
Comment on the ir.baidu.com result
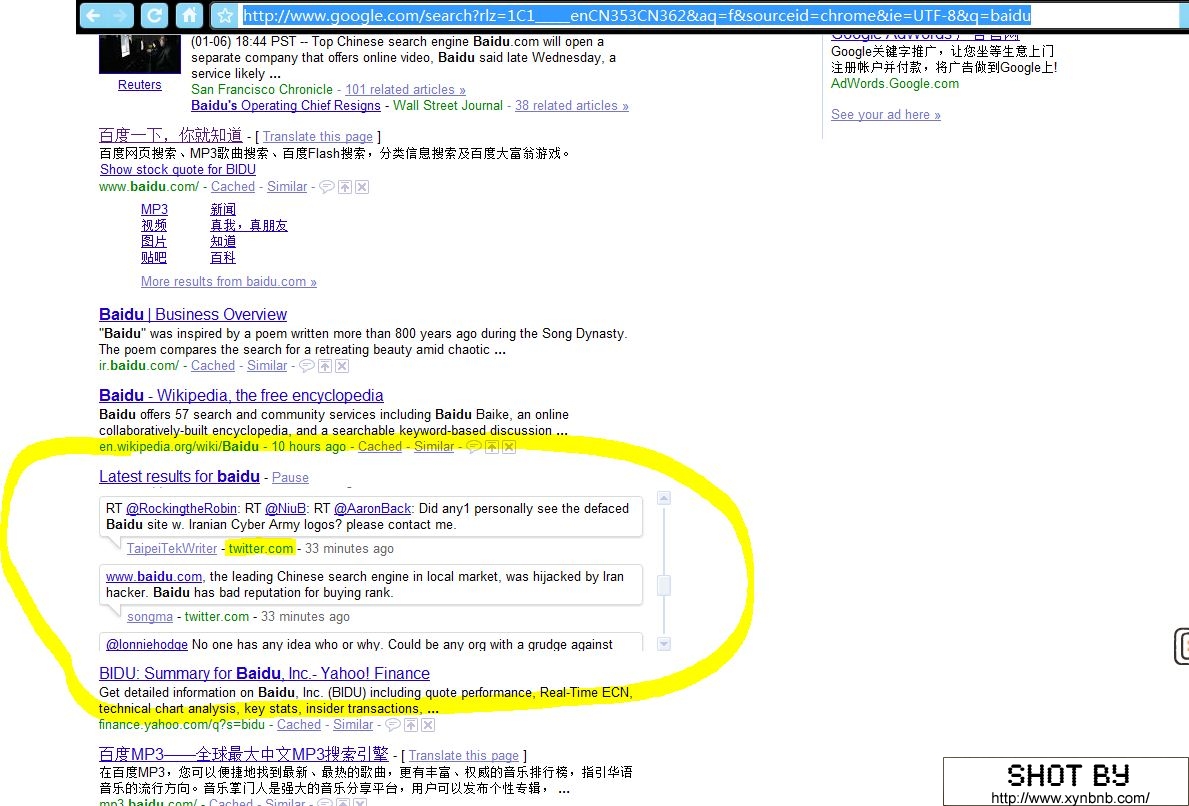[306, 365]
